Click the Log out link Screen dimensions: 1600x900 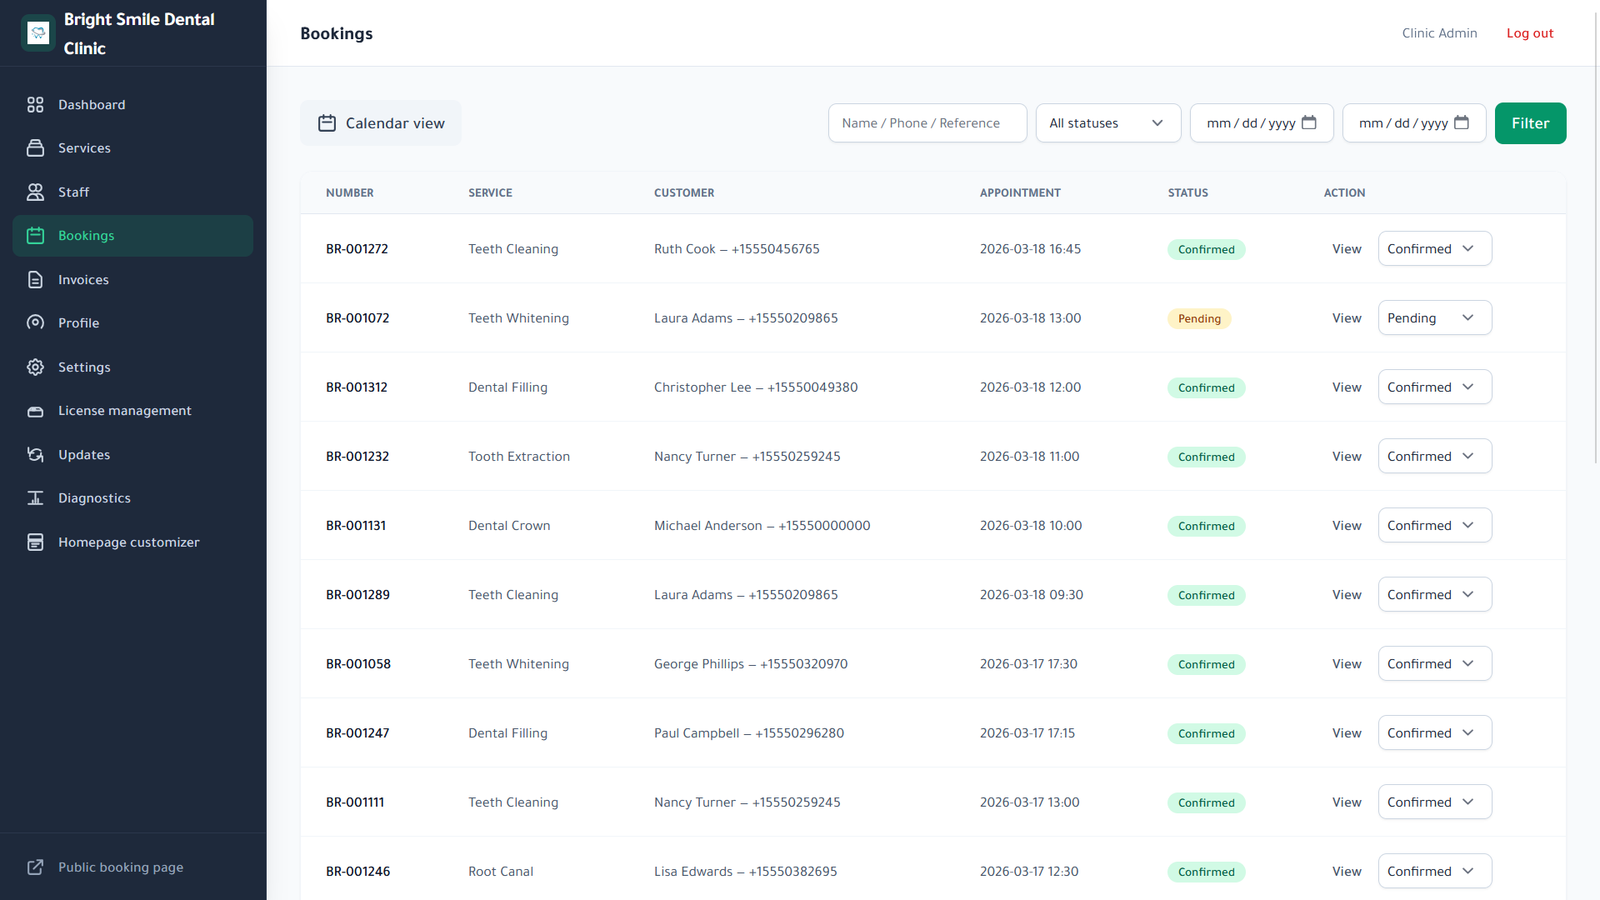tap(1530, 33)
